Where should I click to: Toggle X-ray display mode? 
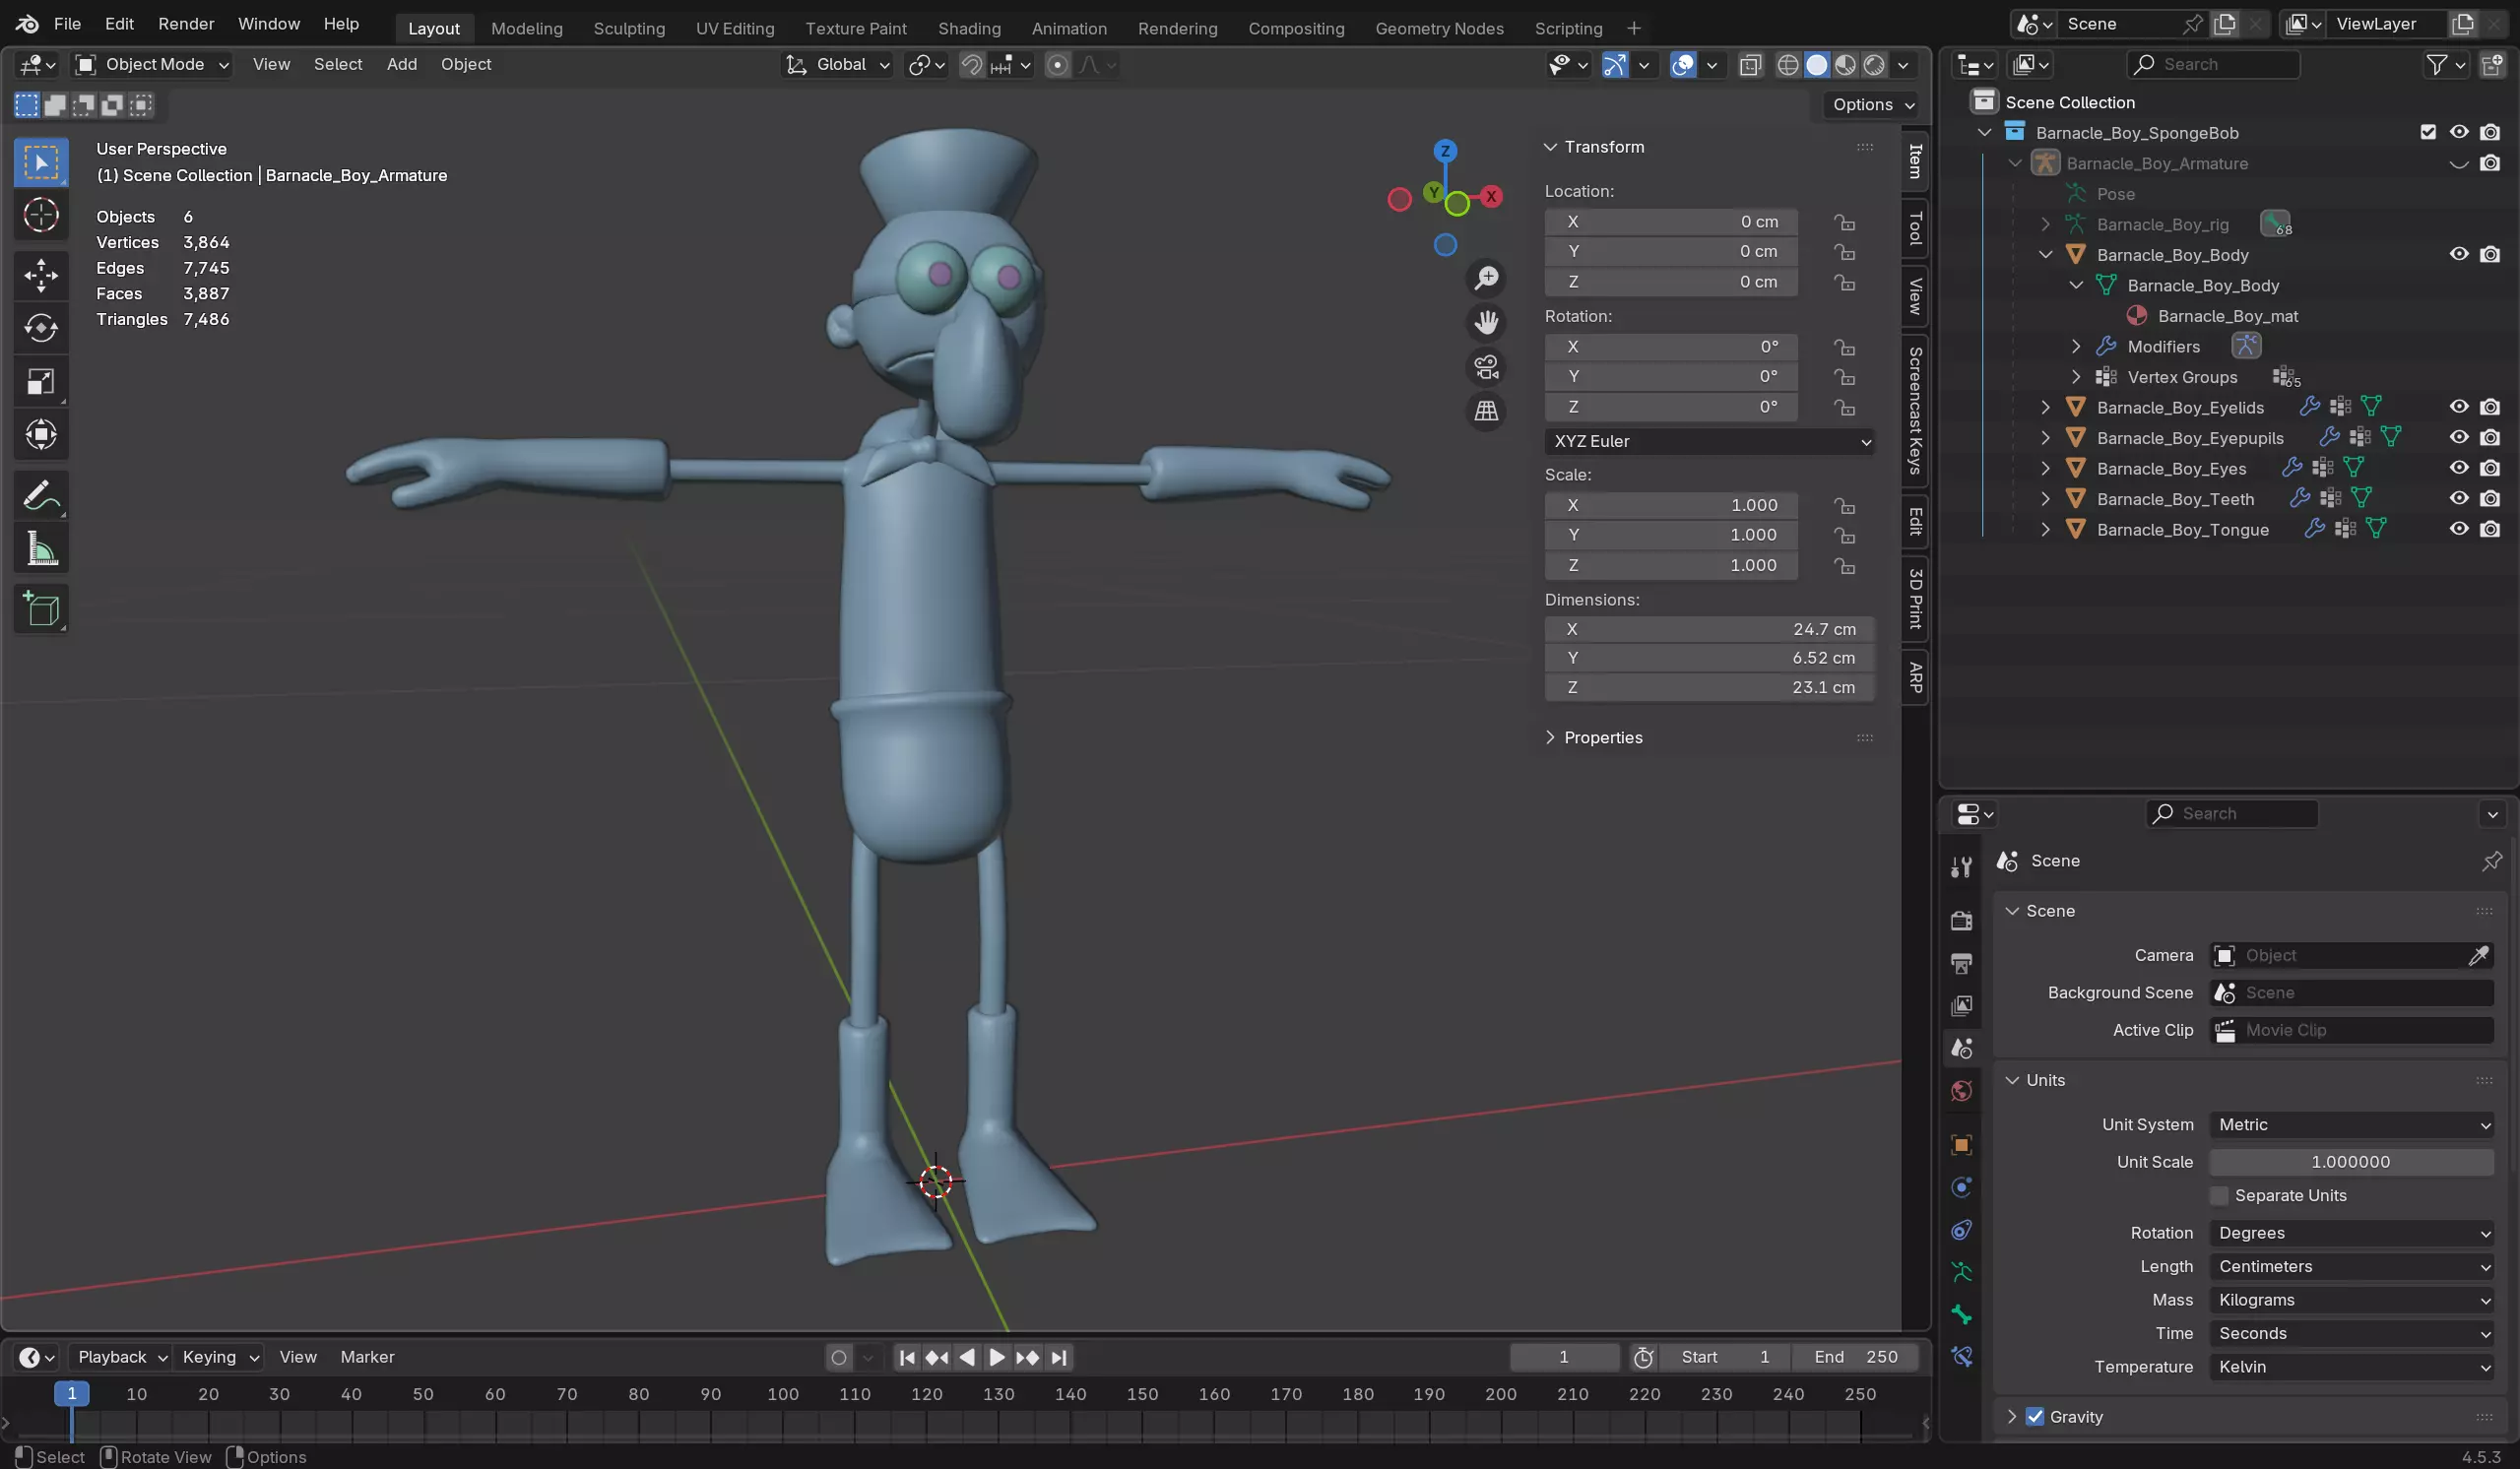tap(1750, 65)
